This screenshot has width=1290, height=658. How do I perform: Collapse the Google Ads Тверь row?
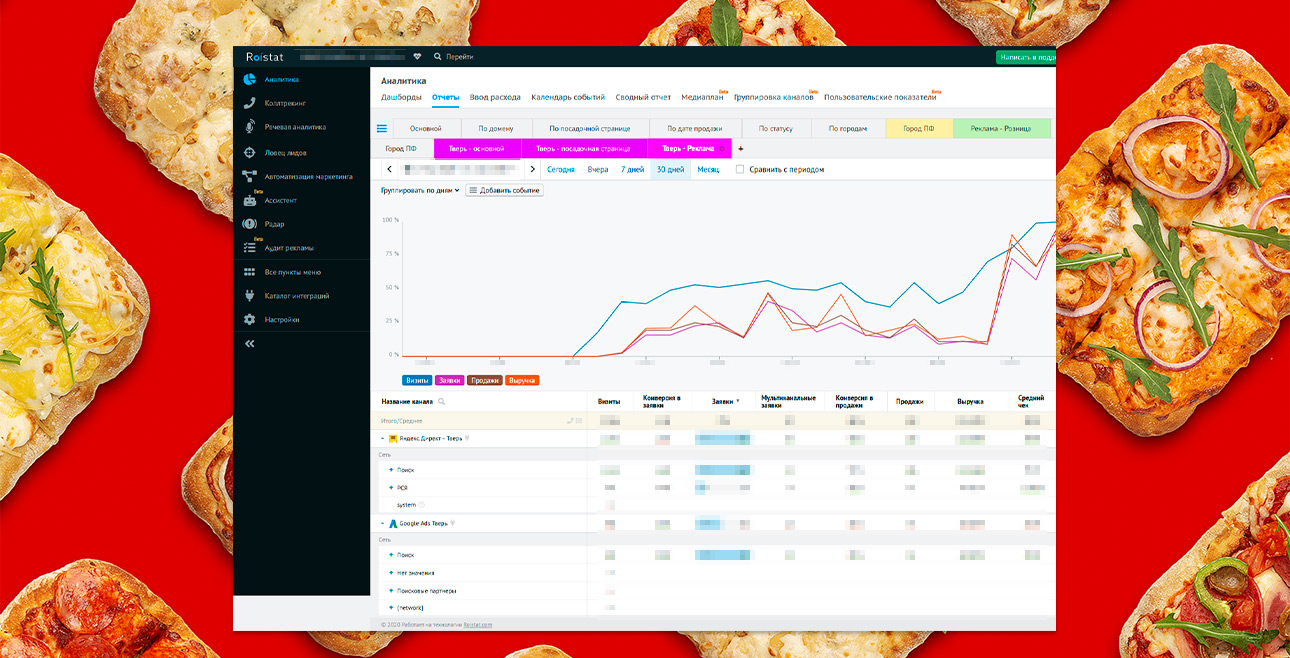(383, 523)
